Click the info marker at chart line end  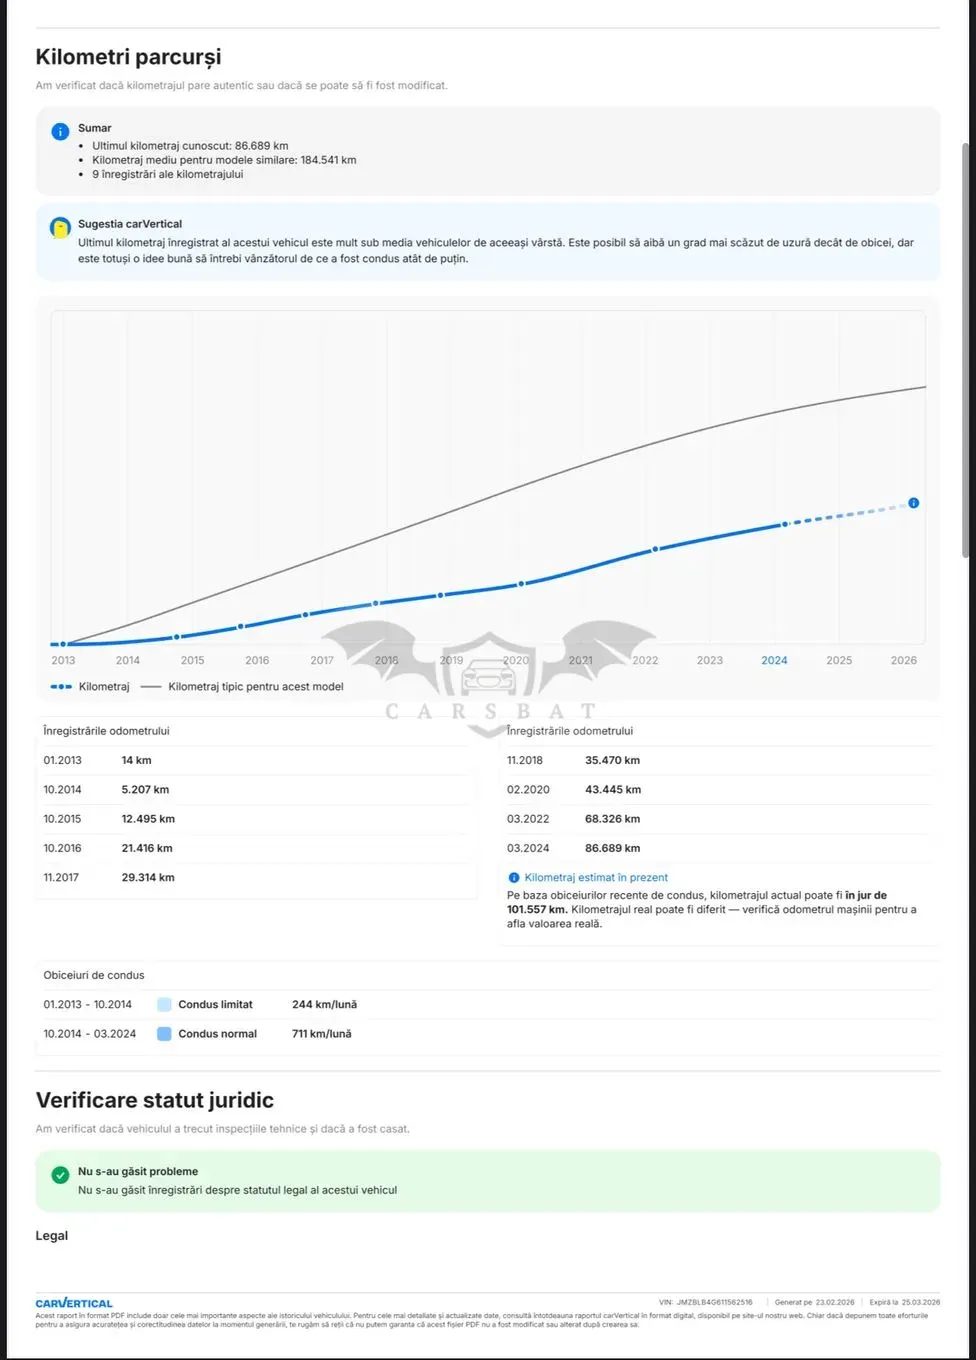coord(913,503)
